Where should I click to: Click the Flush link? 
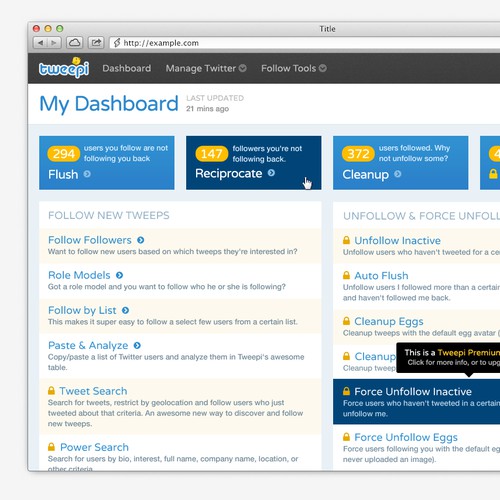pyautogui.click(x=63, y=174)
